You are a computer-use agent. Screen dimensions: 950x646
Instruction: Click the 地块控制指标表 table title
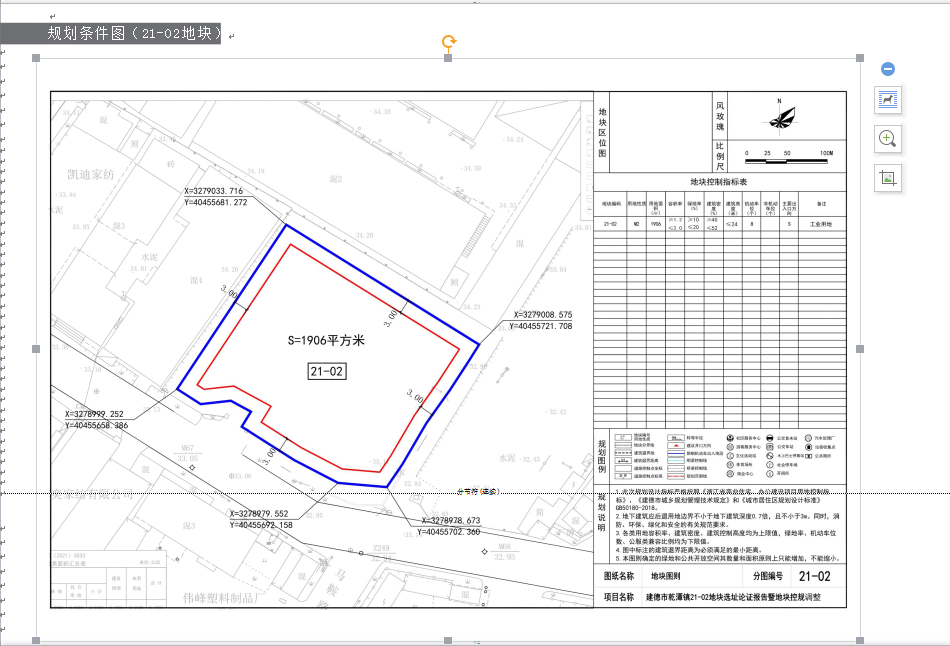pos(718,182)
